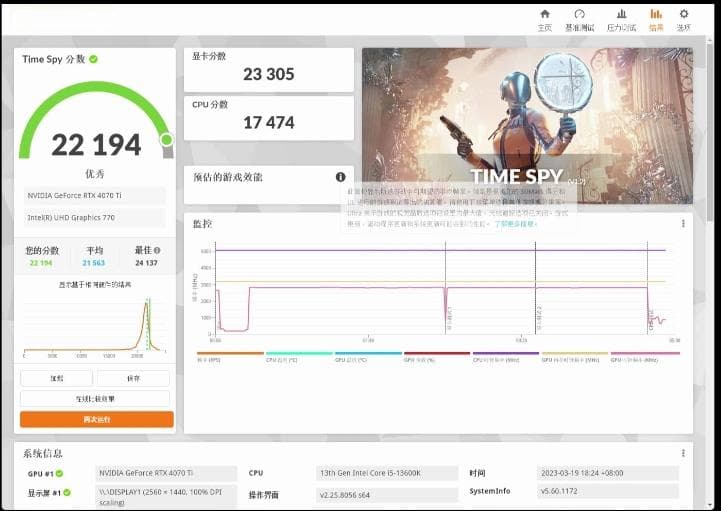
Task: Toggle the teal CPU 温度 legend series
Action: click(299, 357)
